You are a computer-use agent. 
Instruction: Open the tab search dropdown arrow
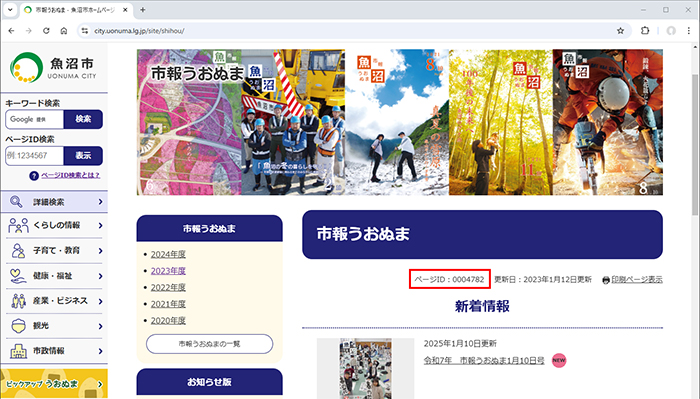pos(10,10)
